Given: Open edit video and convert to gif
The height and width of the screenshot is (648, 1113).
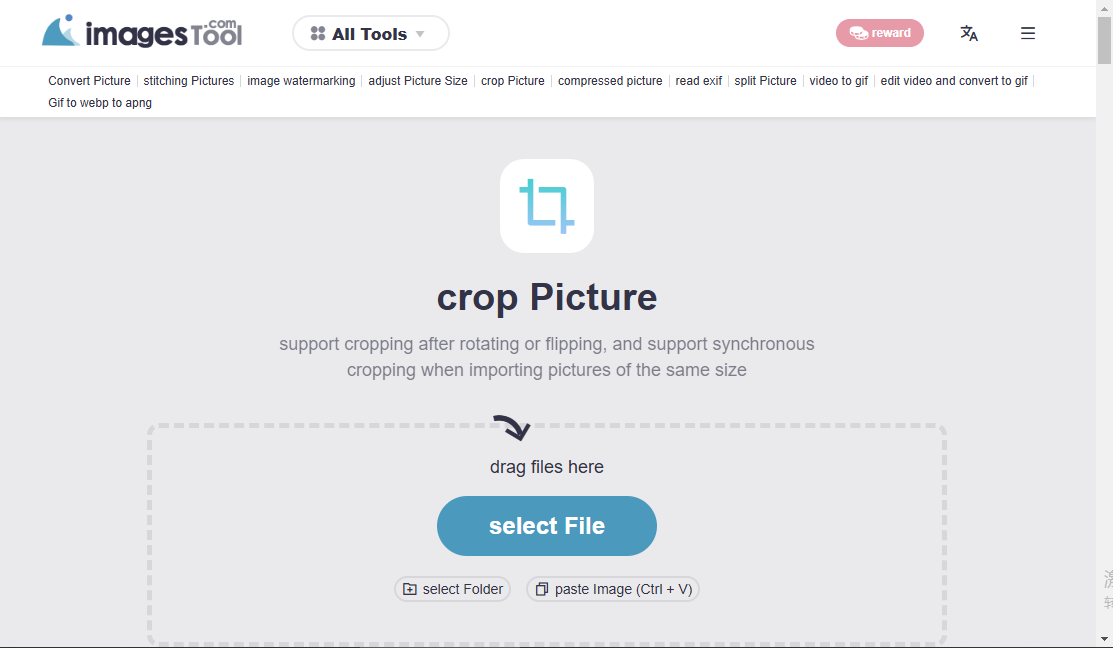Looking at the screenshot, I should 954,81.
